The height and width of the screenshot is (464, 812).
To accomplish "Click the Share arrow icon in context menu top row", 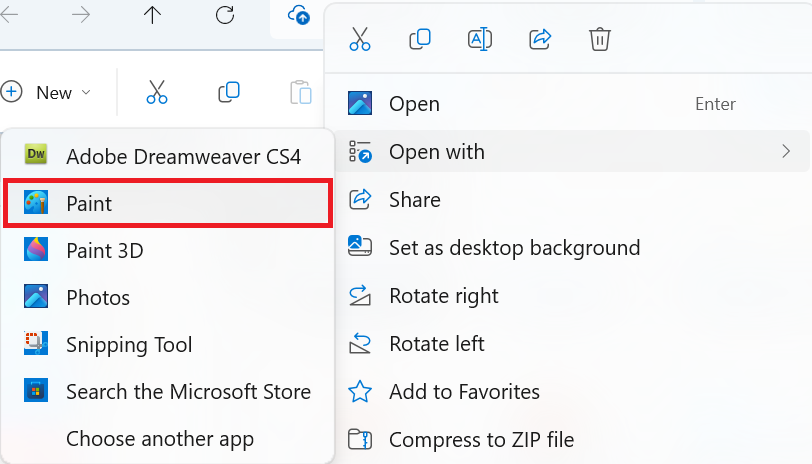I will point(540,40).
